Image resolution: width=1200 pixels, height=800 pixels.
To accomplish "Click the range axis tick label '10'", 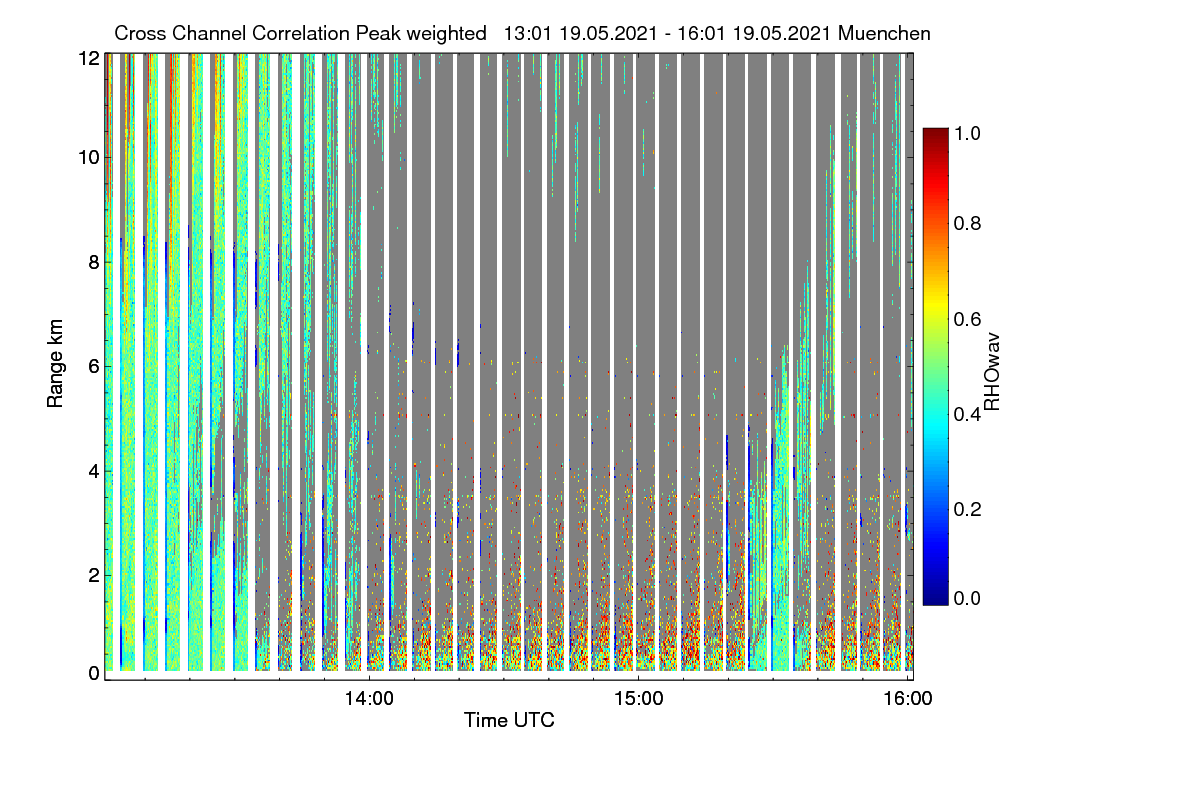I will click(x=89, y=157).
